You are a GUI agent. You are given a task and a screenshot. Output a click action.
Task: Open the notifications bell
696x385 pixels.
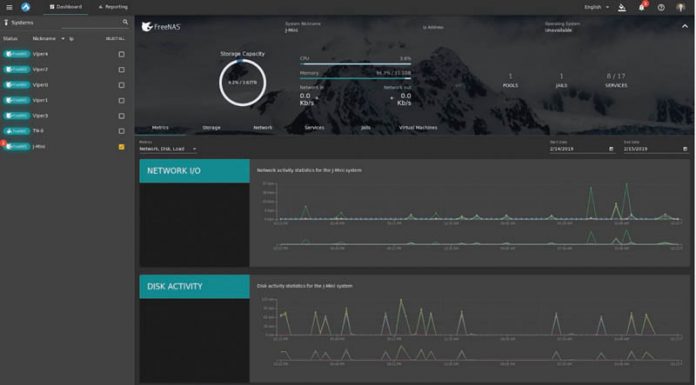pos(642,7)
